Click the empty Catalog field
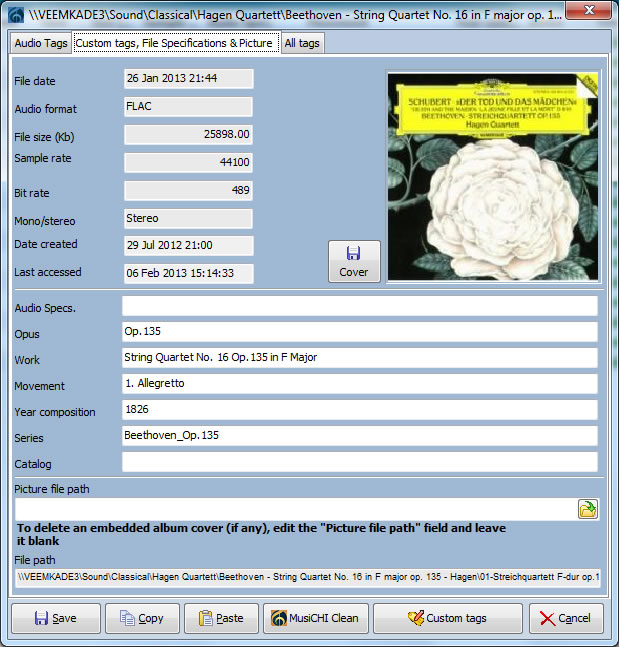This screenshot has height=647, width=619. click(x=359, y=462)
